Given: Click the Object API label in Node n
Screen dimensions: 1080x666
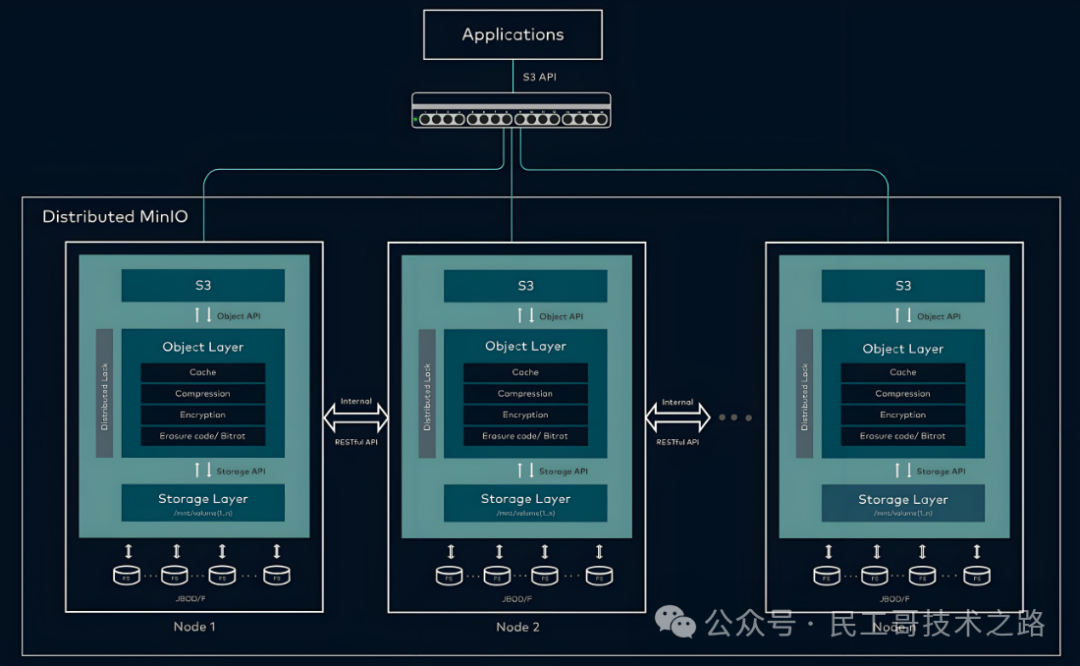Looking at the screenshot, I should (x=939, y=316).
